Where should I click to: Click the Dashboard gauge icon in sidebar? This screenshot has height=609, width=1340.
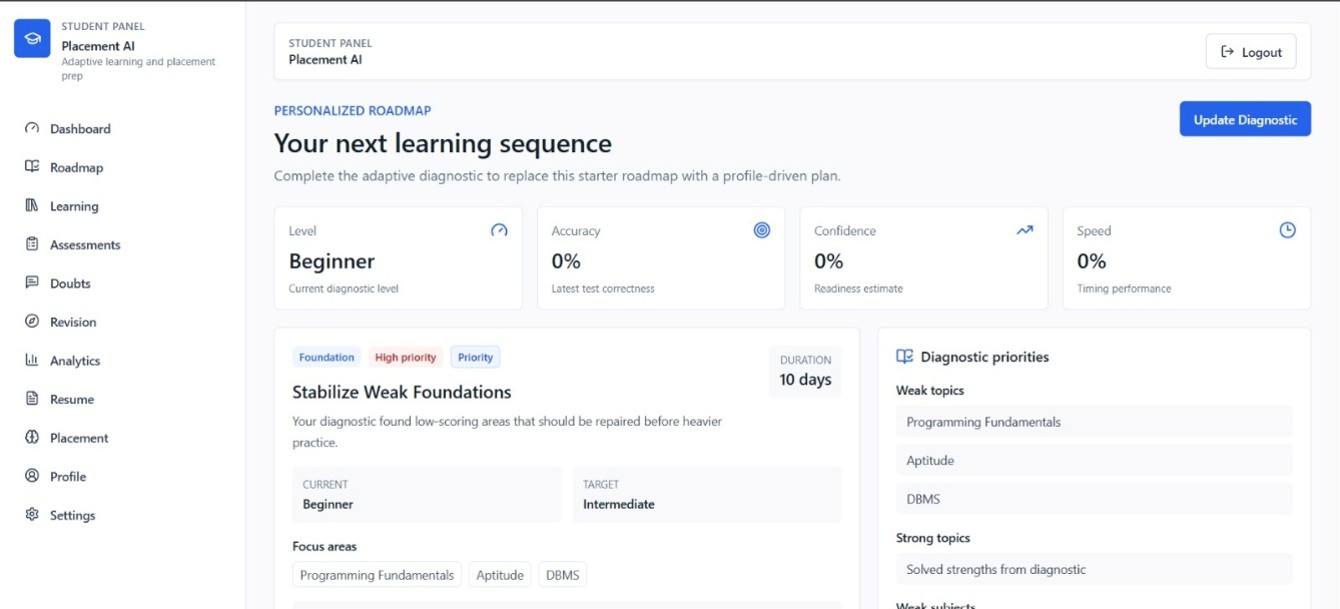32,128
